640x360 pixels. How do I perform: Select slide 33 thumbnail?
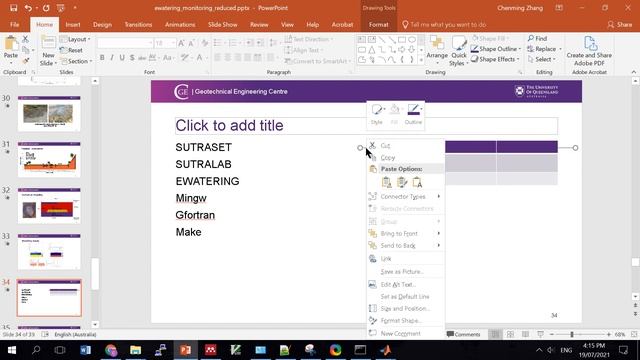(49, 251)
